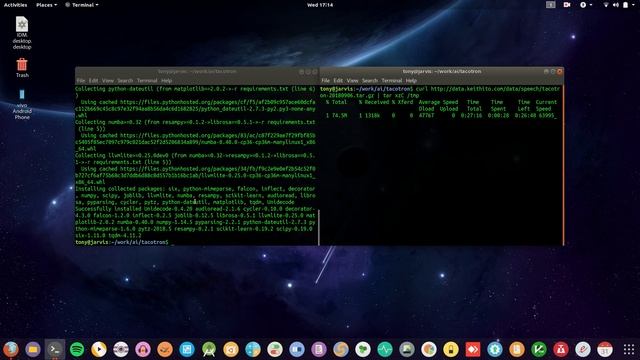Open the purple notes icon in dock

[319, 349]
